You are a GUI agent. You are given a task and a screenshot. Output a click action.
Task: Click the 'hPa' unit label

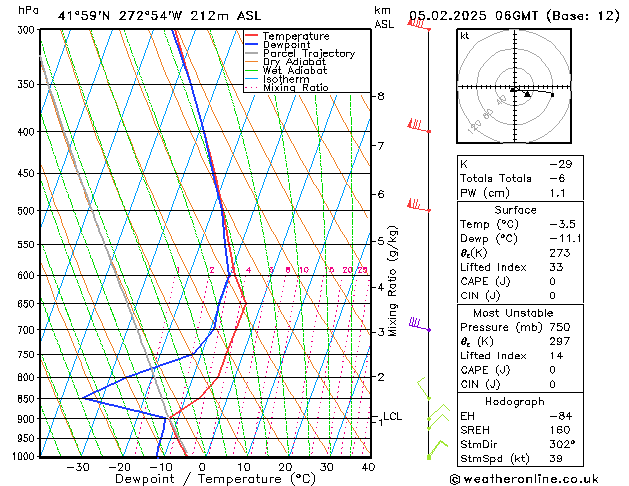(28, 11)
